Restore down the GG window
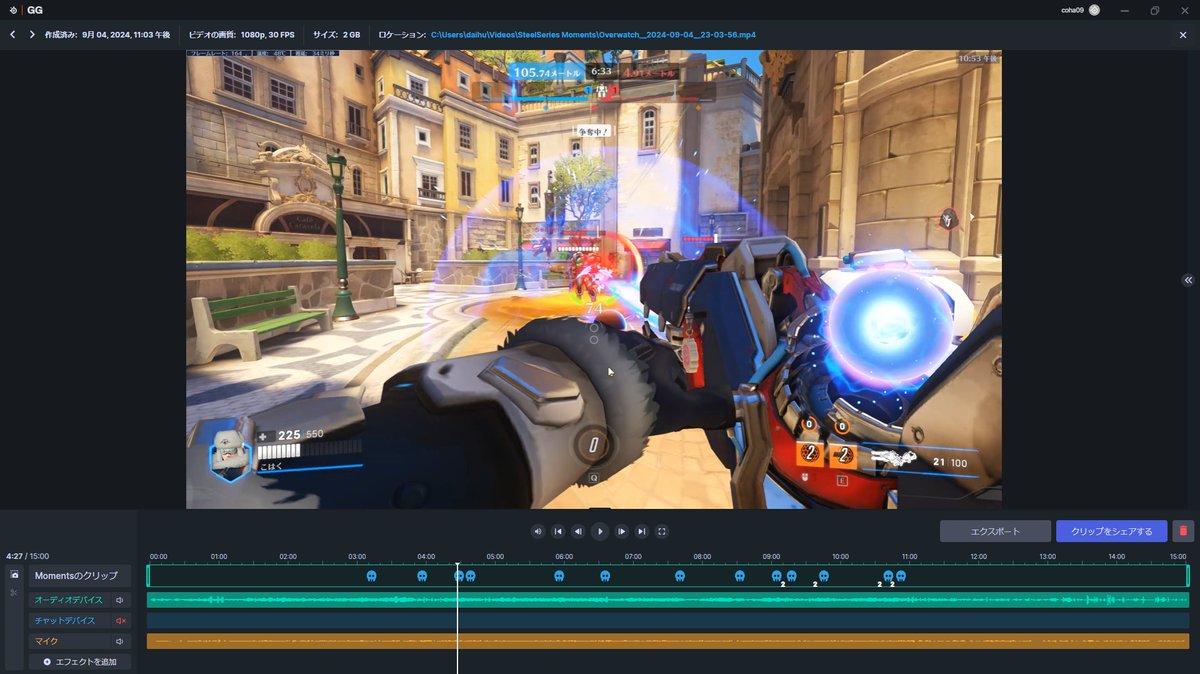Image resolution: width=1200 pixels, height=674 pixels. [x=1154, y=10]
